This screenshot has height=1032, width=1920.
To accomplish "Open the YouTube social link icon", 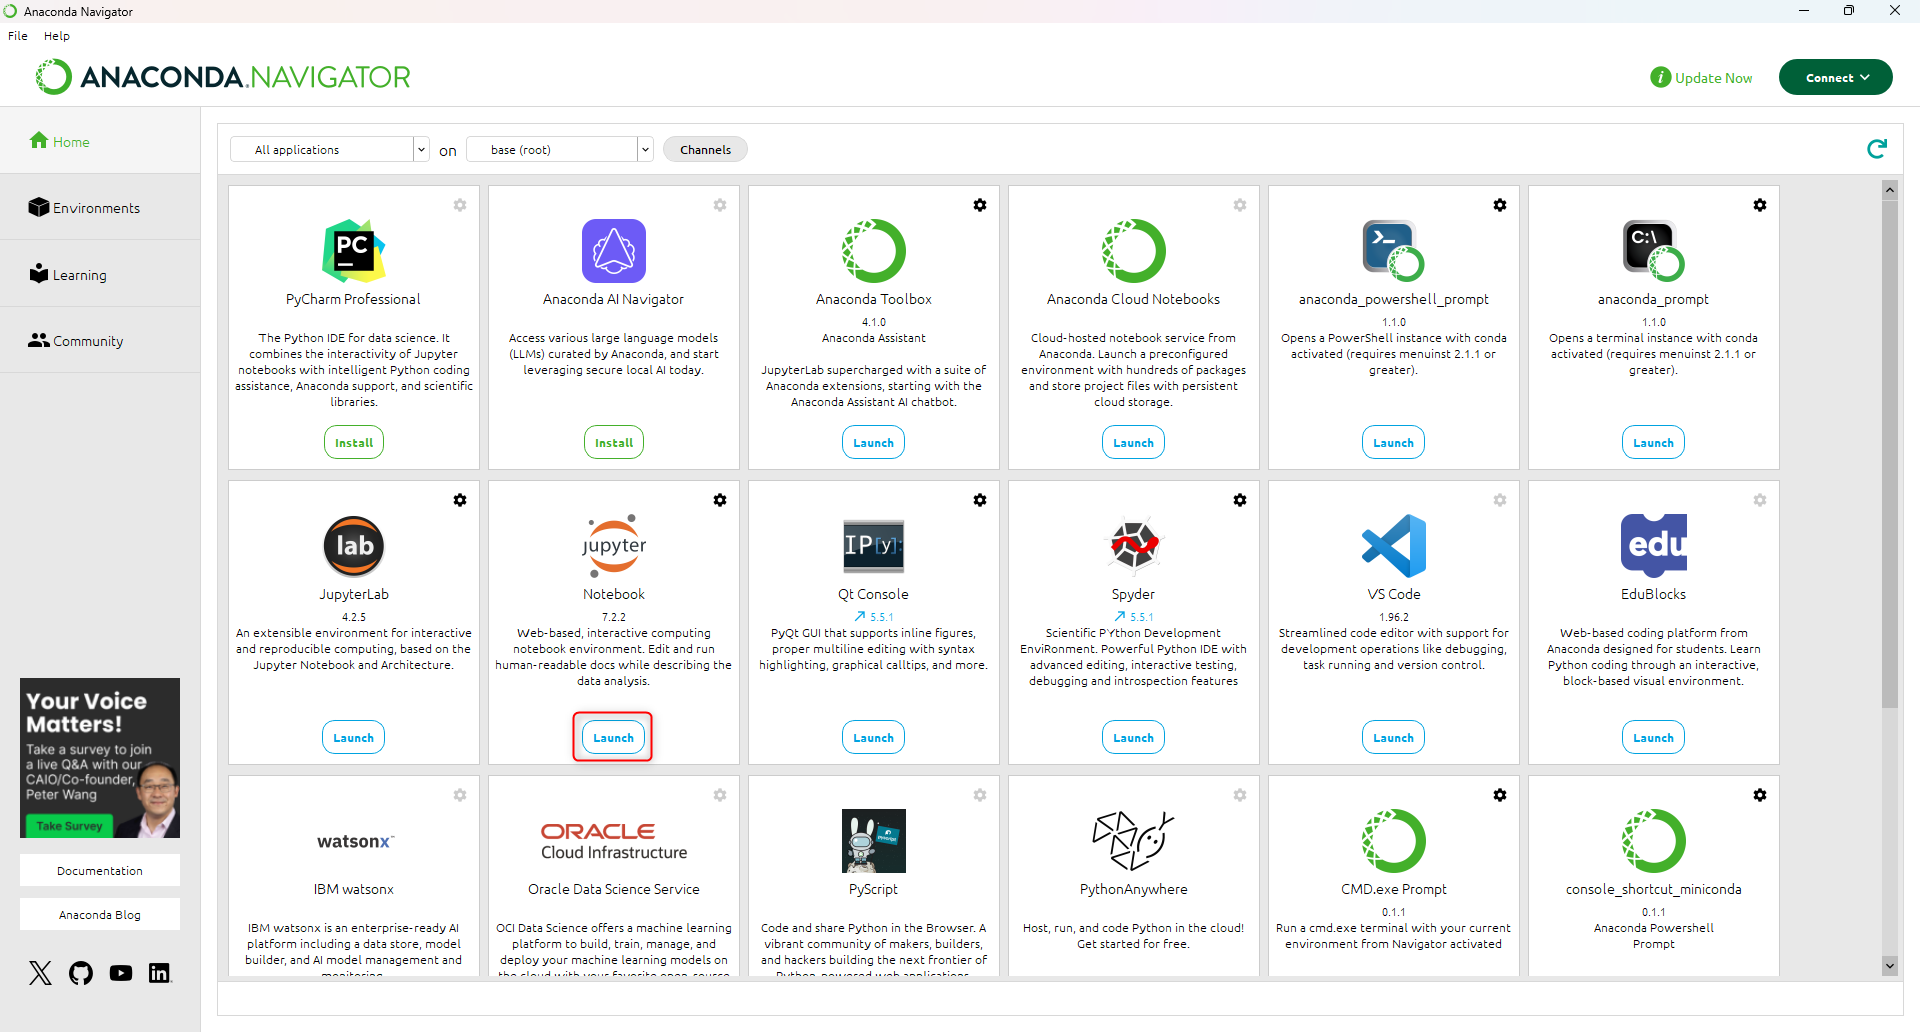I will (x=121, y=973).
